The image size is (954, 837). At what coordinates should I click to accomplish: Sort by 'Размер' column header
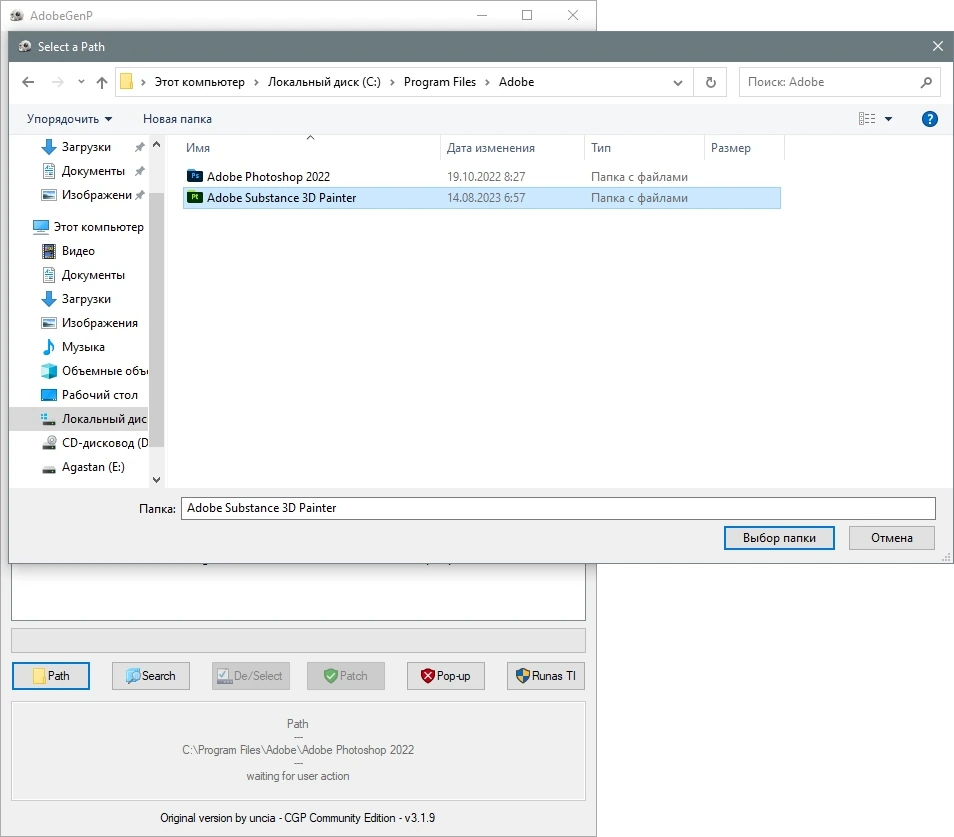point(745,148)
